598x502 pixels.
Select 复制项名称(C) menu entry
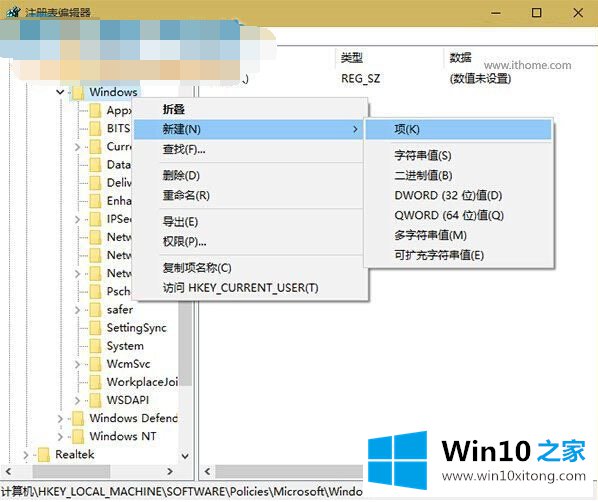click(248, 268)
